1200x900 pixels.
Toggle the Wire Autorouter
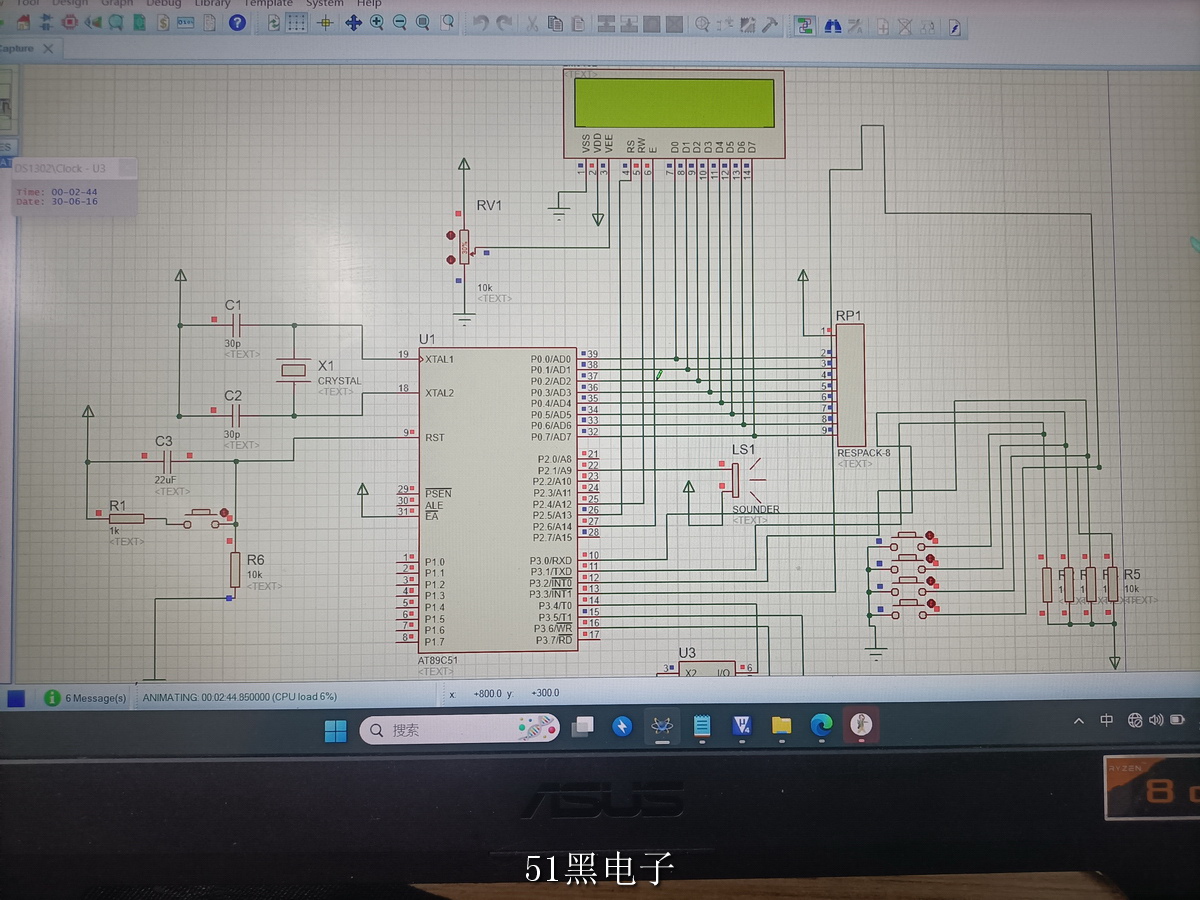(x=805, y=26)
